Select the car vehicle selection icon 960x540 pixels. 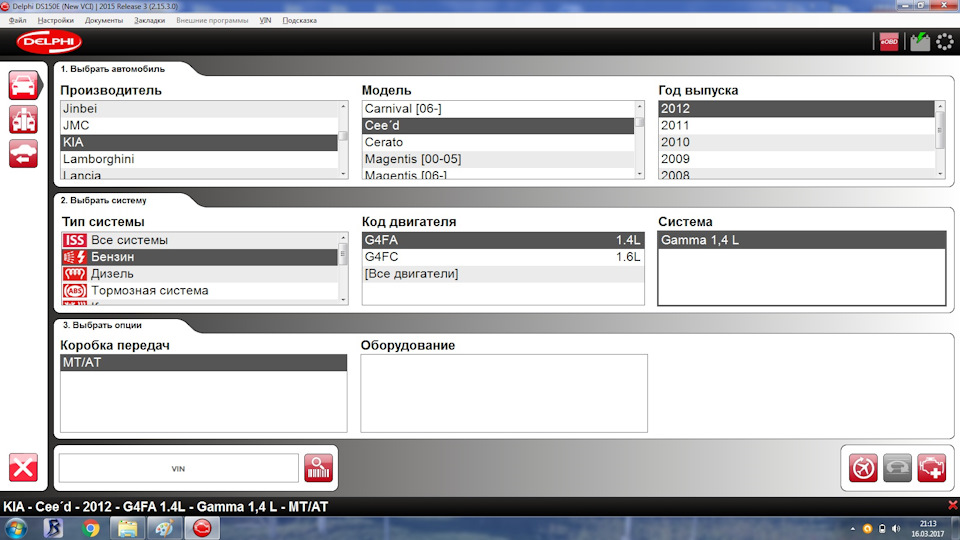(x=23, y=85)
